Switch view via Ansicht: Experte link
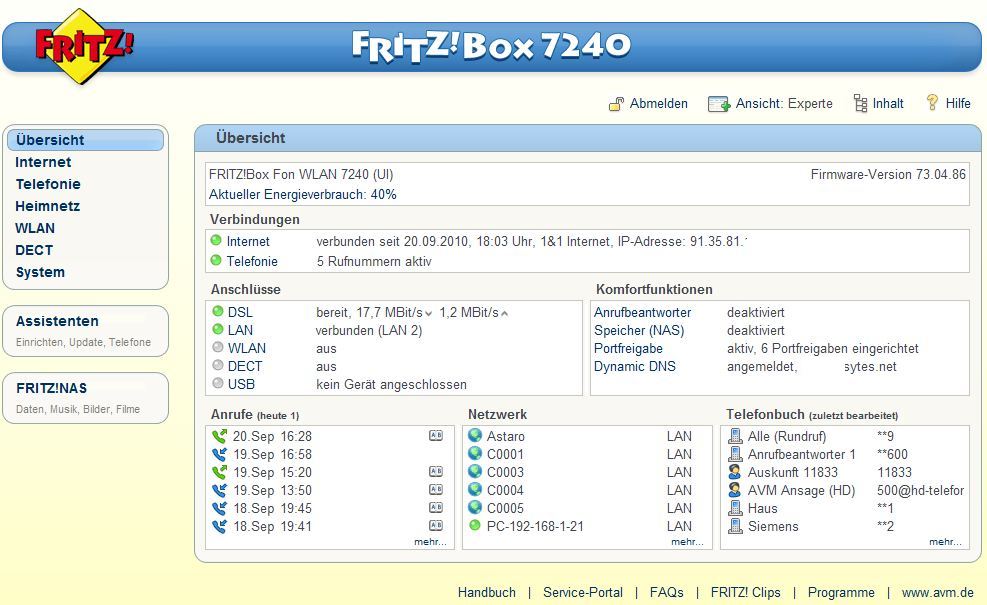Viewport: 987px width, 605px height. pos(784,103)
